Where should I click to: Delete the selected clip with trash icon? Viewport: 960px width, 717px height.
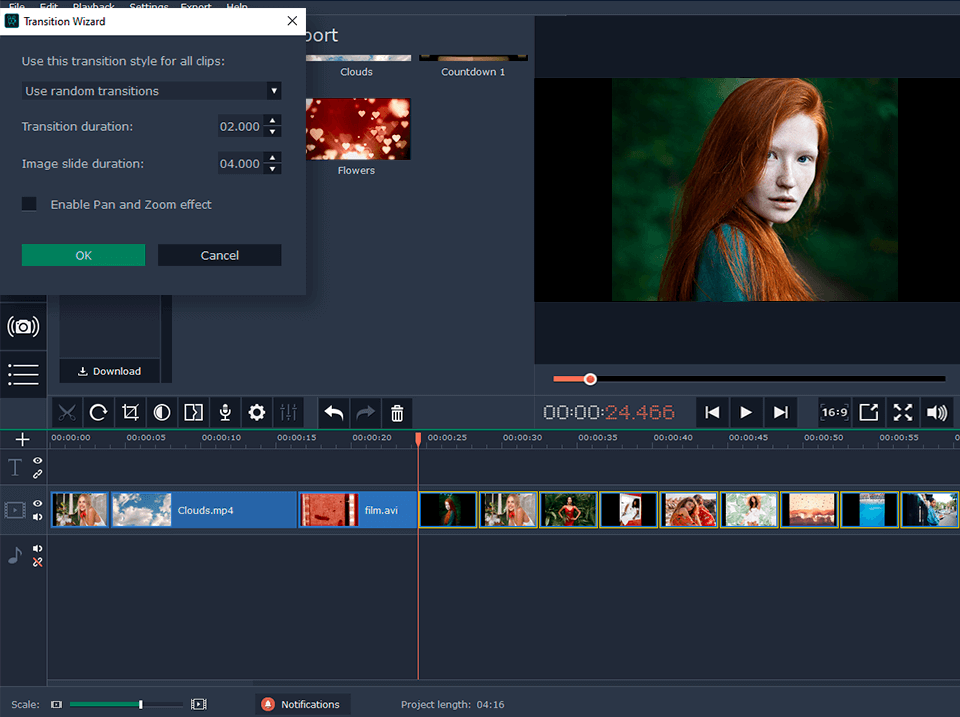(397, 412)
